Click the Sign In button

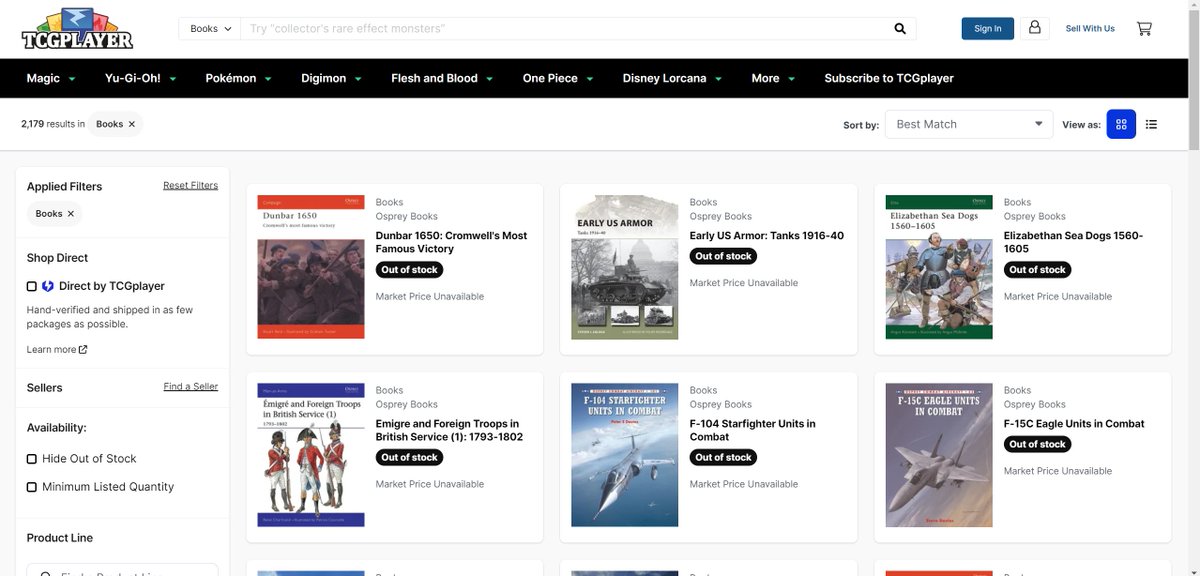[x=988, y=29]
